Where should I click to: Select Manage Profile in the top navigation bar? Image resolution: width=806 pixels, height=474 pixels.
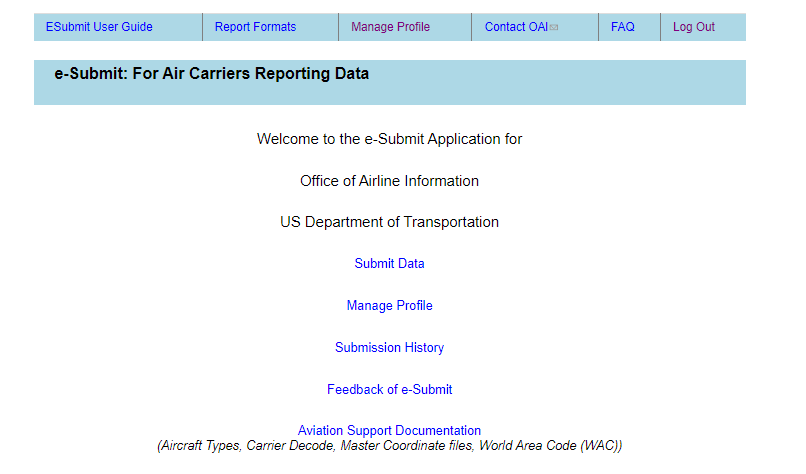point(391,27)
